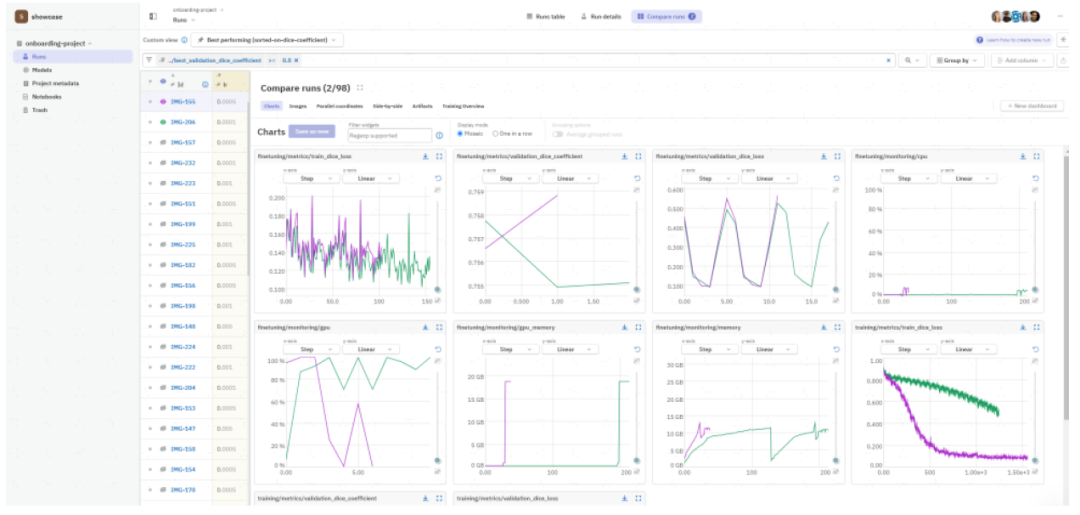Adjust smoothing slider on finetuning train_dice_loss chart
1080x515 pixels.
[437, 289]
